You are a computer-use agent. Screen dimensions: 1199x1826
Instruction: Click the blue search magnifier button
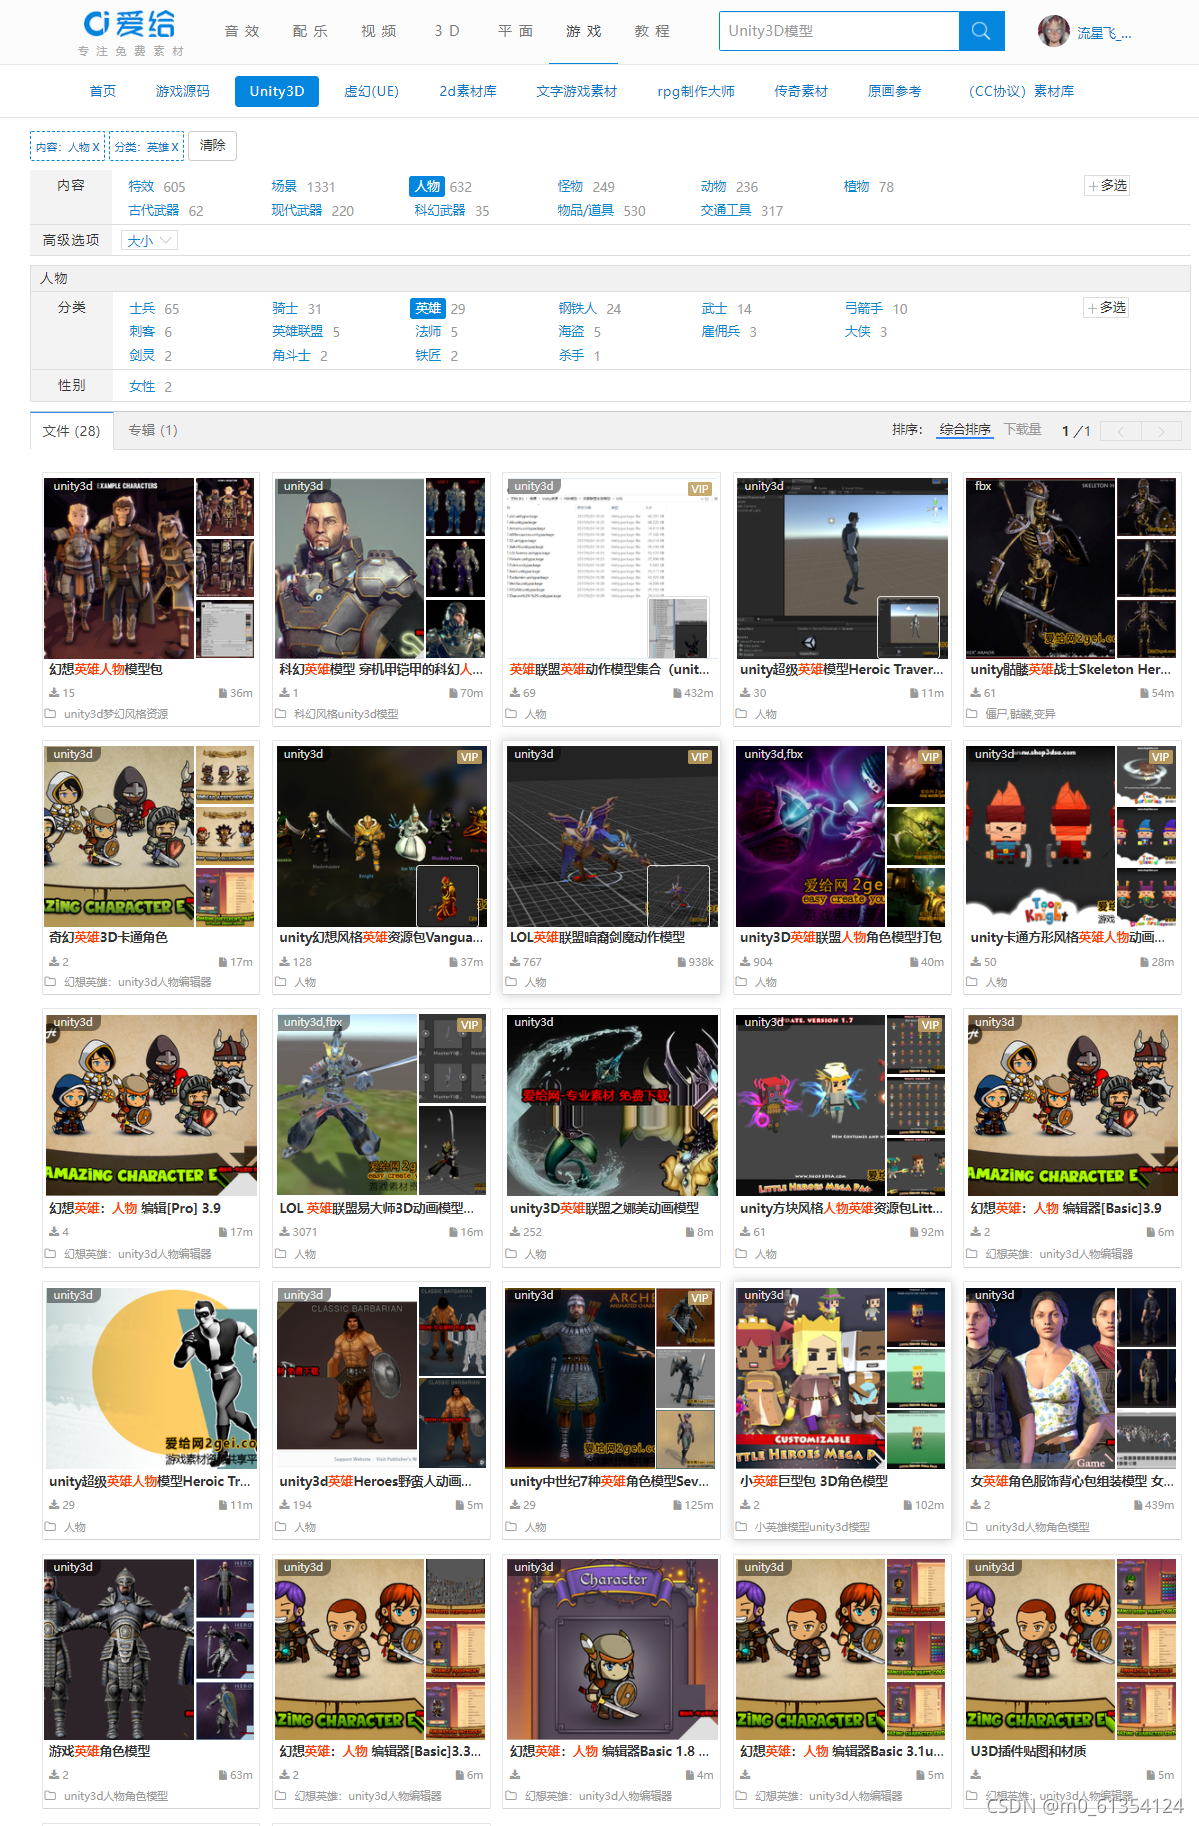coord(981,31)
